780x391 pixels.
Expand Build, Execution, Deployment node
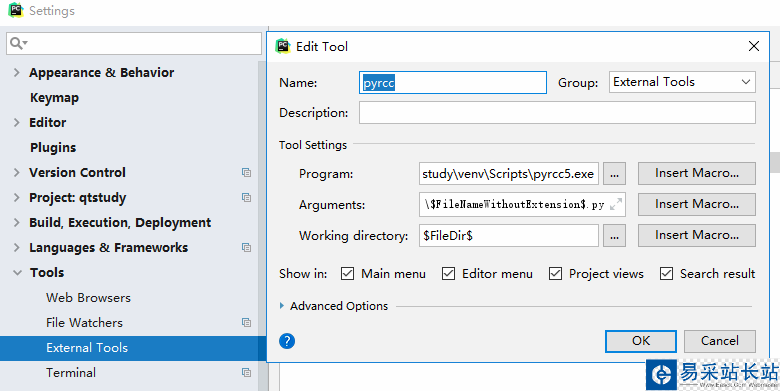click(17, 222)
